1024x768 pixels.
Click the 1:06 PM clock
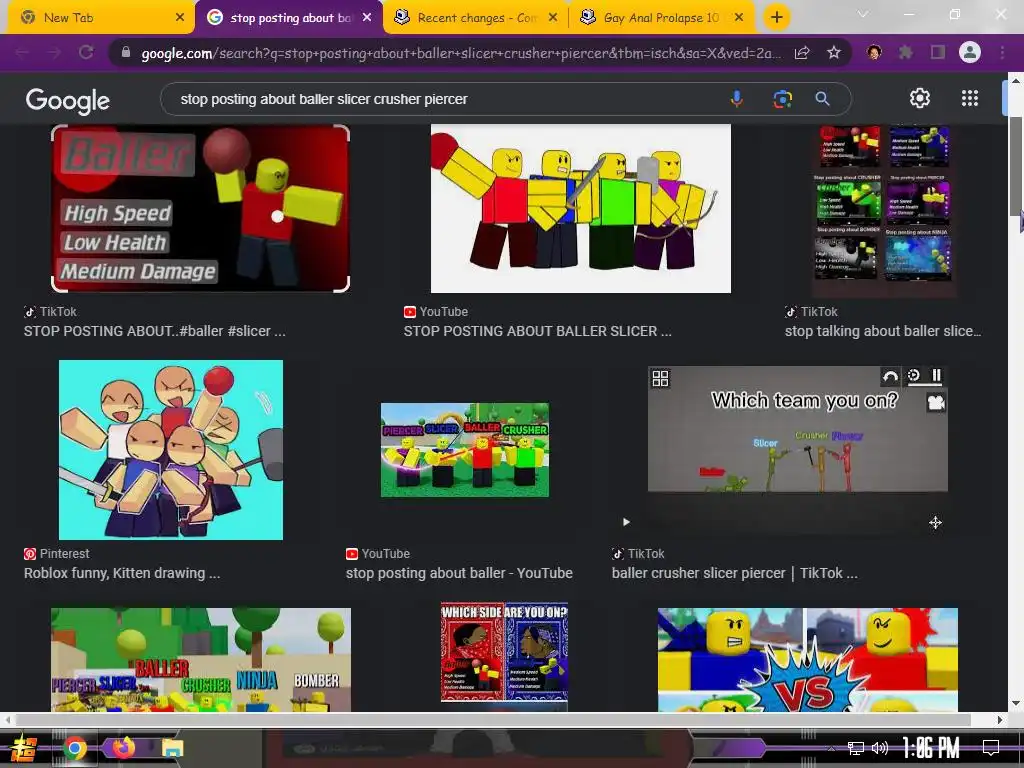pos(931,748)
